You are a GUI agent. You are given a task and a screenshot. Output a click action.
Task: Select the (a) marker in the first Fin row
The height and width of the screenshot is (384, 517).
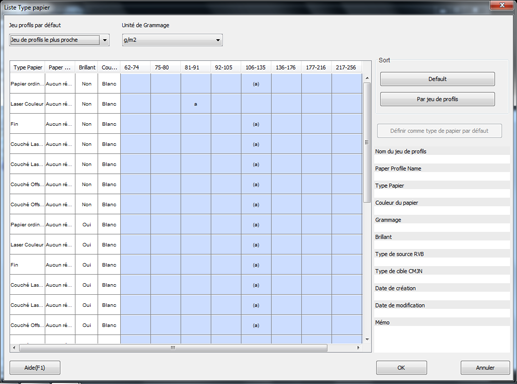pyautogui.click(x=256, y=124)
